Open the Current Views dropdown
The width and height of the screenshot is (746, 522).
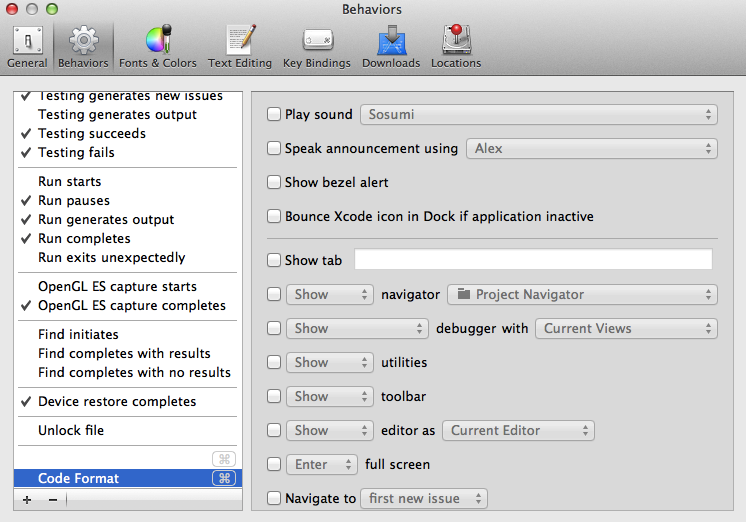626,328
